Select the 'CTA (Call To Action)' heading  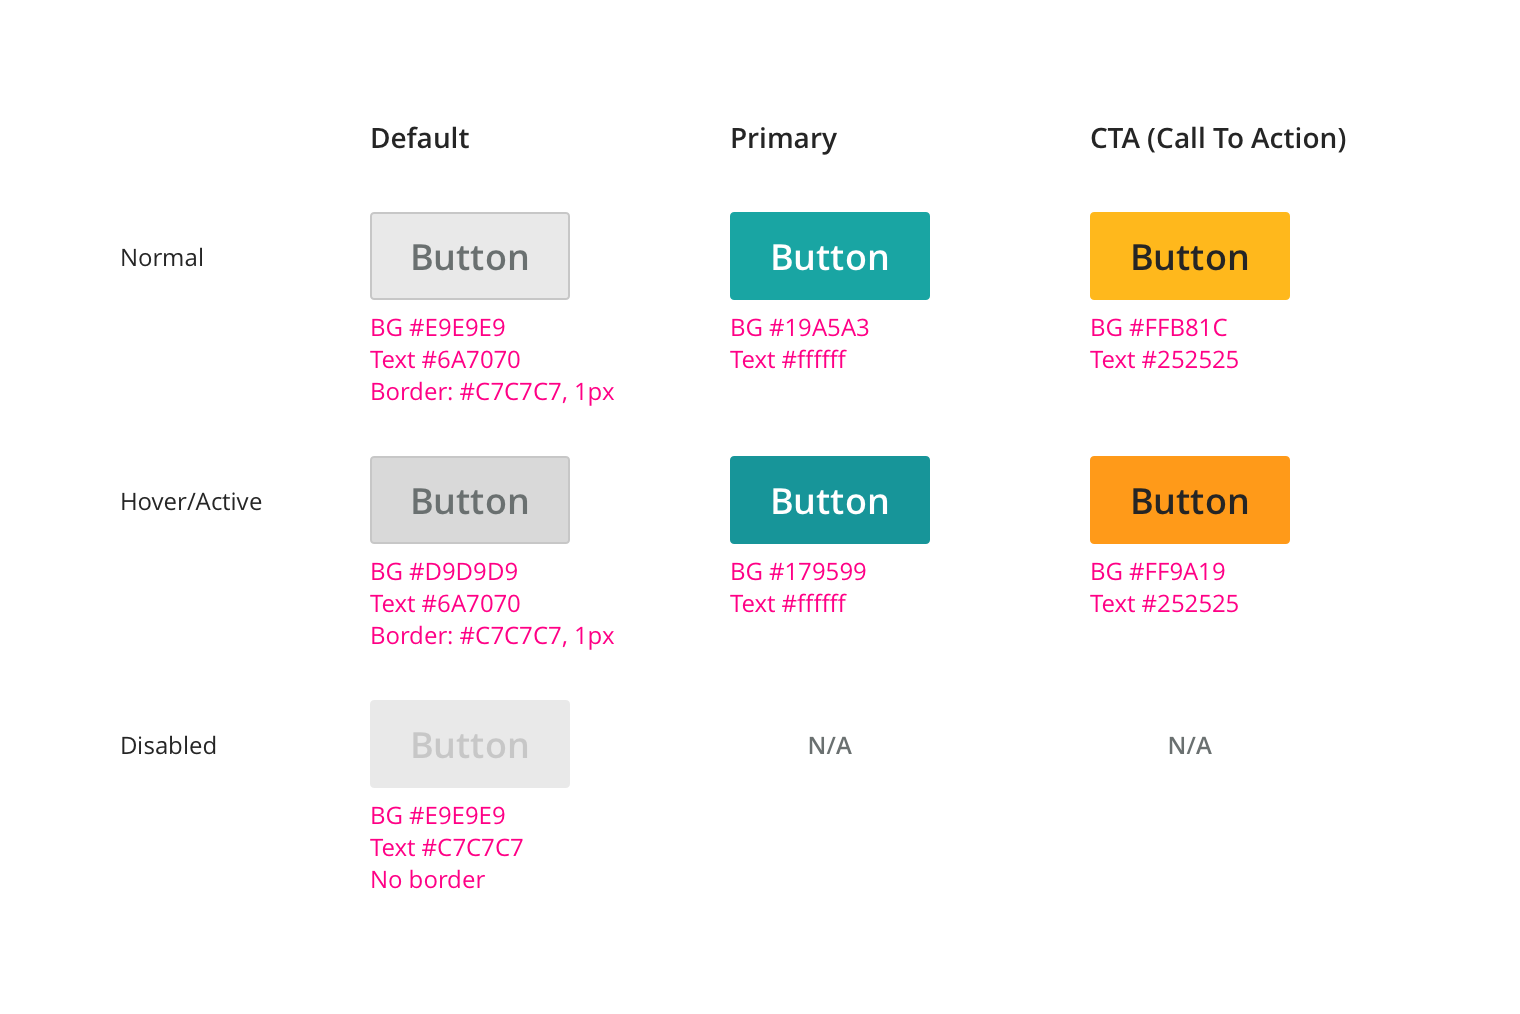point(1218,138)
